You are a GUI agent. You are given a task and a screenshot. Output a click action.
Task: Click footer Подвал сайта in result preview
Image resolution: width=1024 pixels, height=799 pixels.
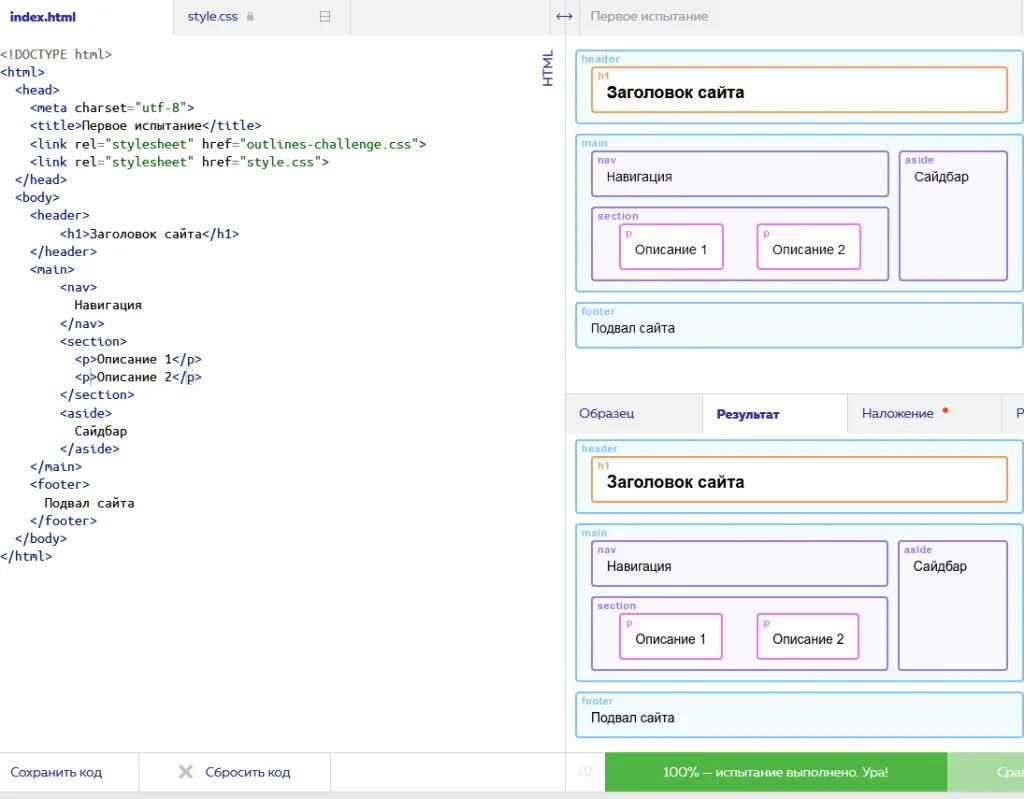pos(800,715)
